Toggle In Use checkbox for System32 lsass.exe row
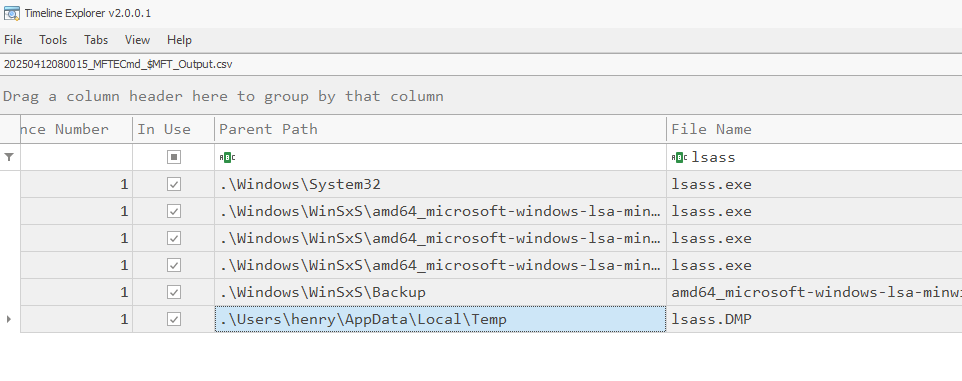Image resolution: width=962 pixels, height=381 pixels. coord(174,185)
